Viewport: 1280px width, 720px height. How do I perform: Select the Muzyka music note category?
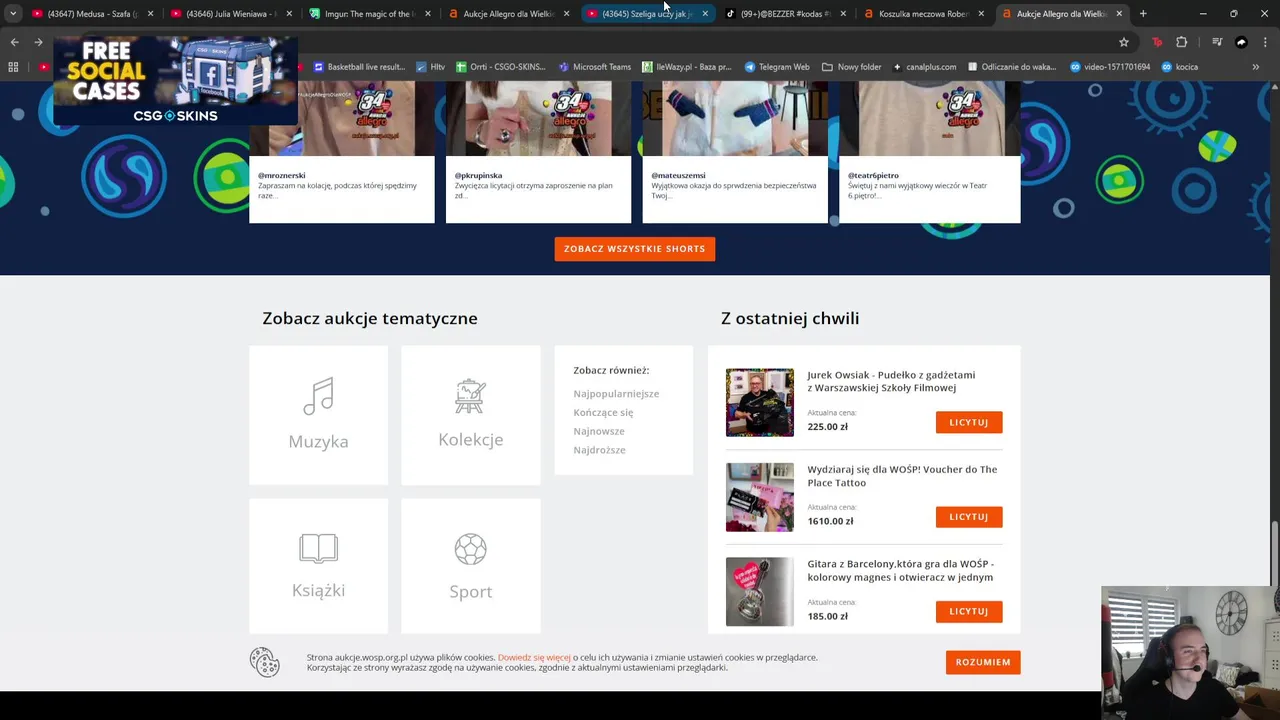[x=318, y=415]
